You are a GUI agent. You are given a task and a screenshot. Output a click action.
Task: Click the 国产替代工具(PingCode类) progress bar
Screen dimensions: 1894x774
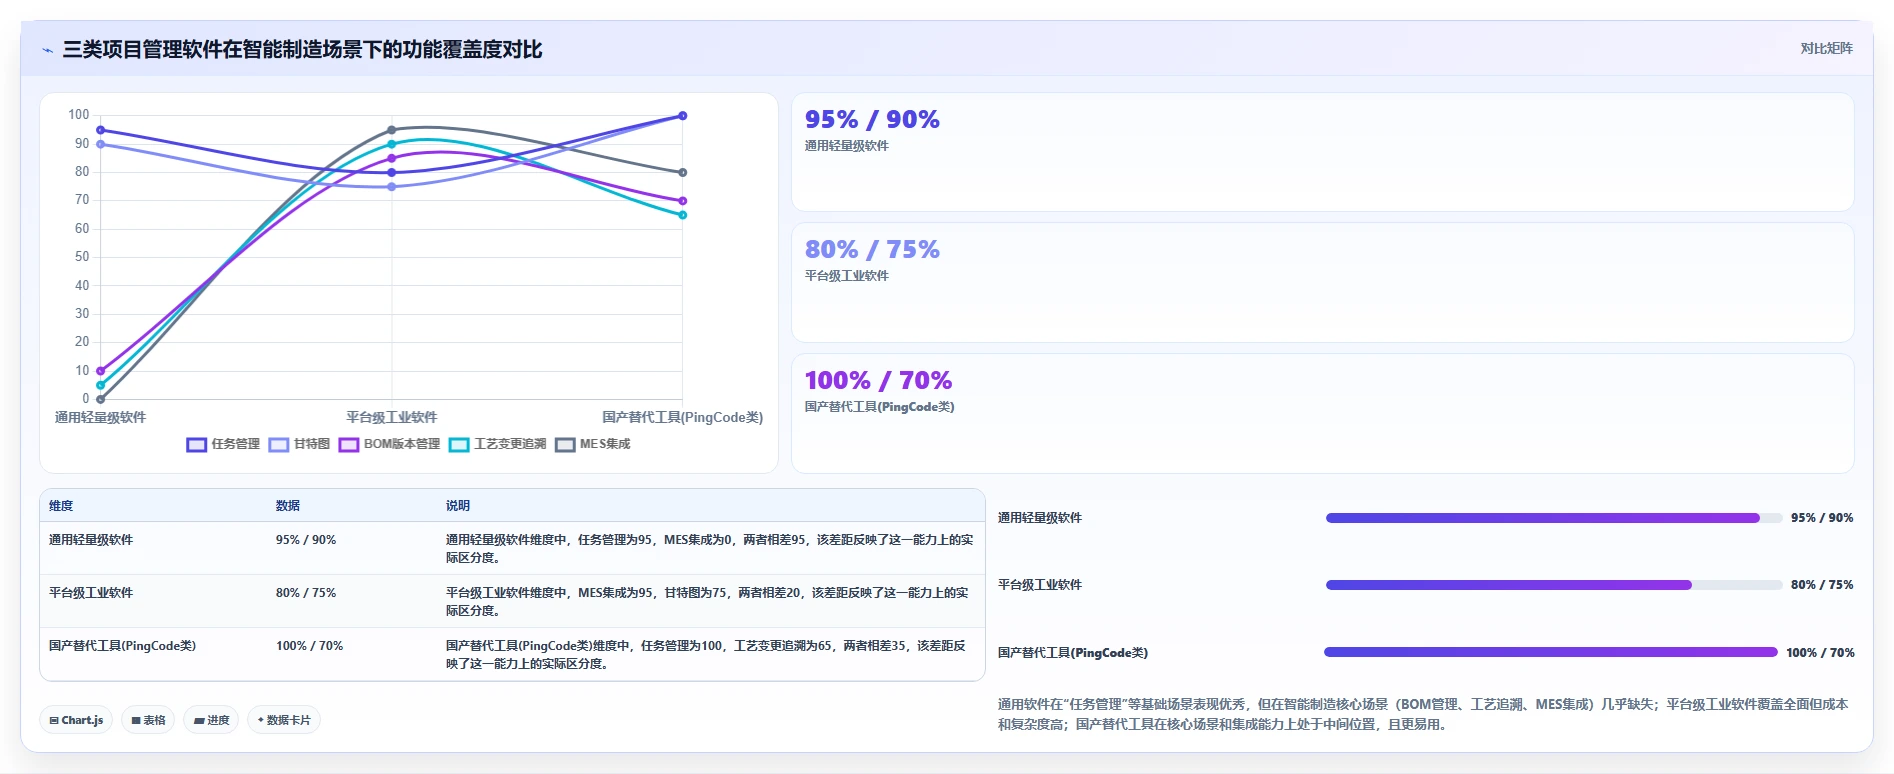click(1551, 652)
